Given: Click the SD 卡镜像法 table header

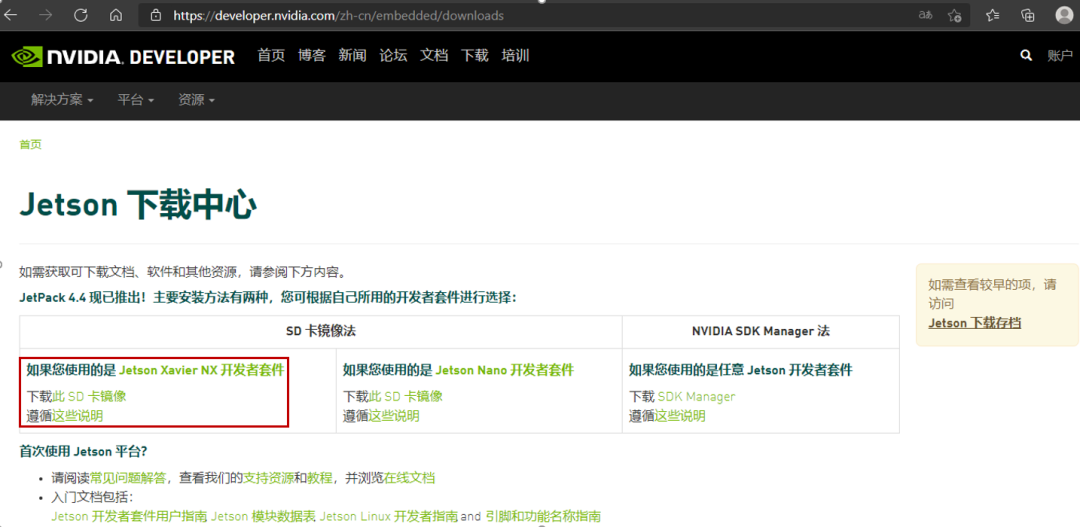Looking at the screenshot, I should tap(321, 331).
